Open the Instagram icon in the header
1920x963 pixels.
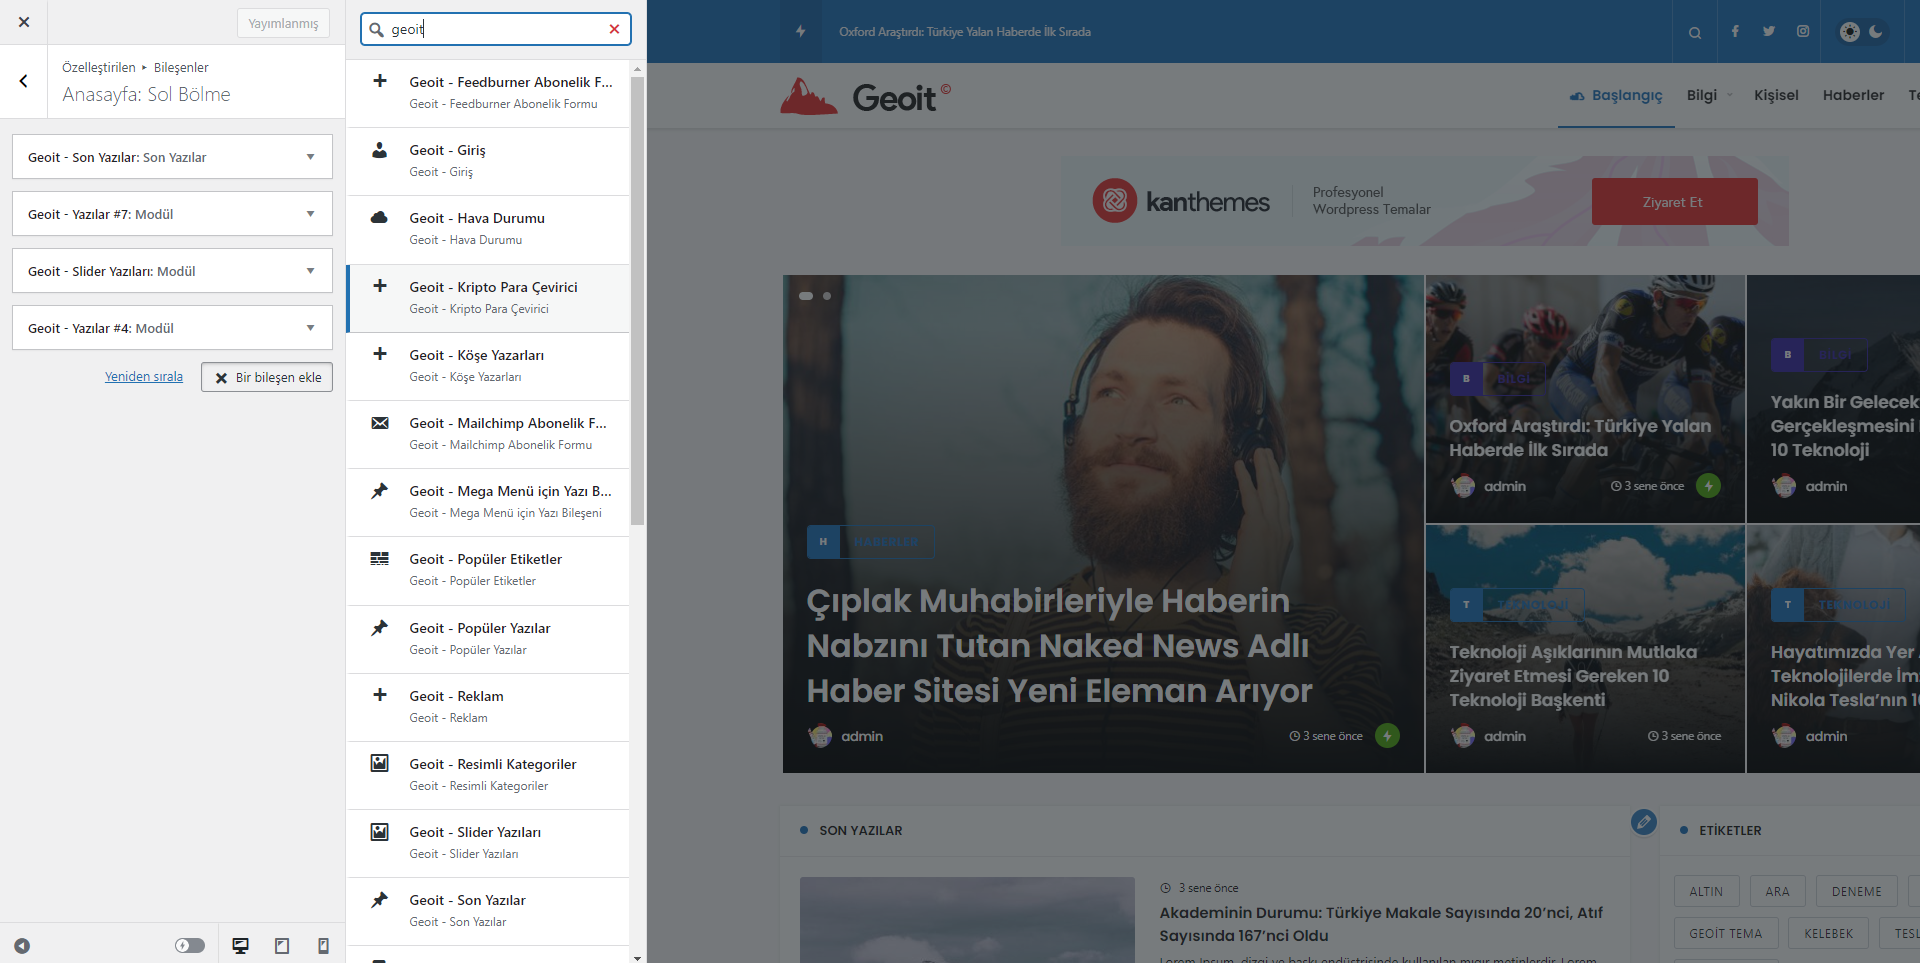[1803, 32]
